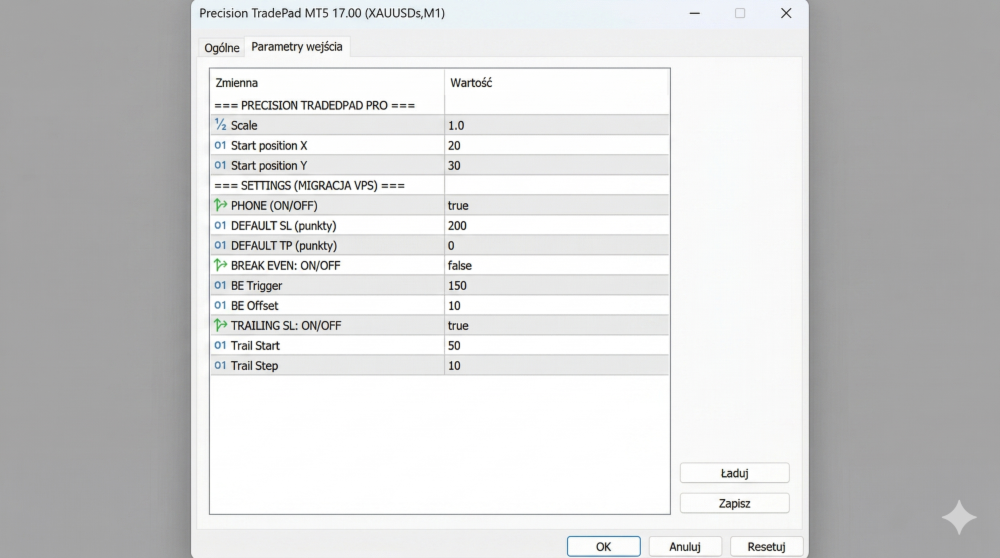Select the 'DEFAULT SL (punkty)' label
The width and height of the screenshot is (1000, 558).
(284, 226)
